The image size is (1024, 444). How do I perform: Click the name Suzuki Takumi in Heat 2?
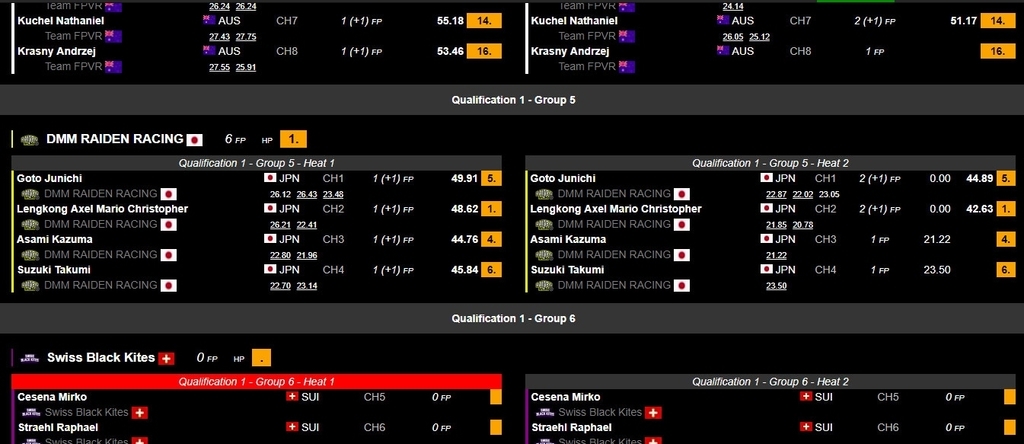pyautogui.click(x=568, y=270)
